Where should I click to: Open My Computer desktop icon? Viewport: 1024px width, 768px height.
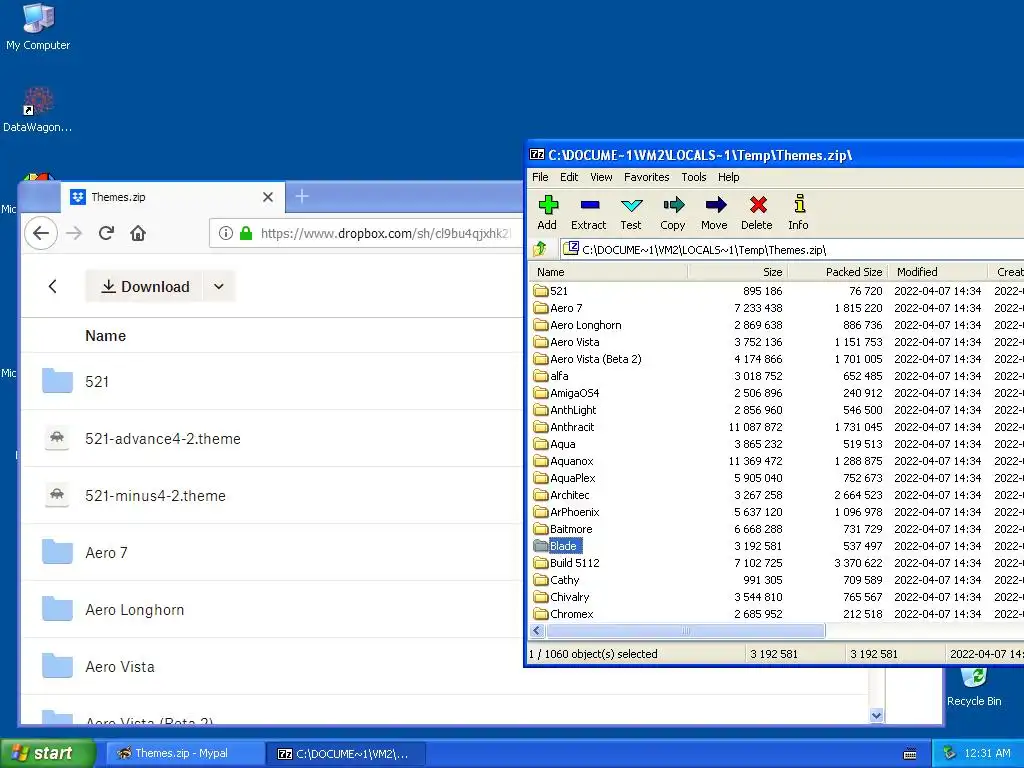pyautogui.click(x=38, y=27)
